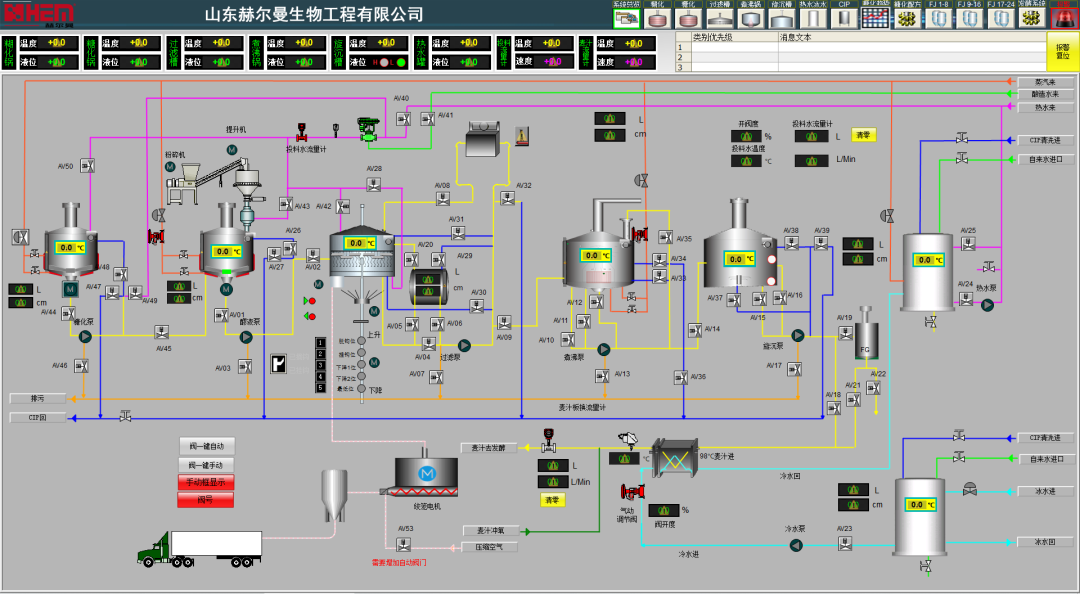
Task: Go to the CIP page
Action: (844, 18)
